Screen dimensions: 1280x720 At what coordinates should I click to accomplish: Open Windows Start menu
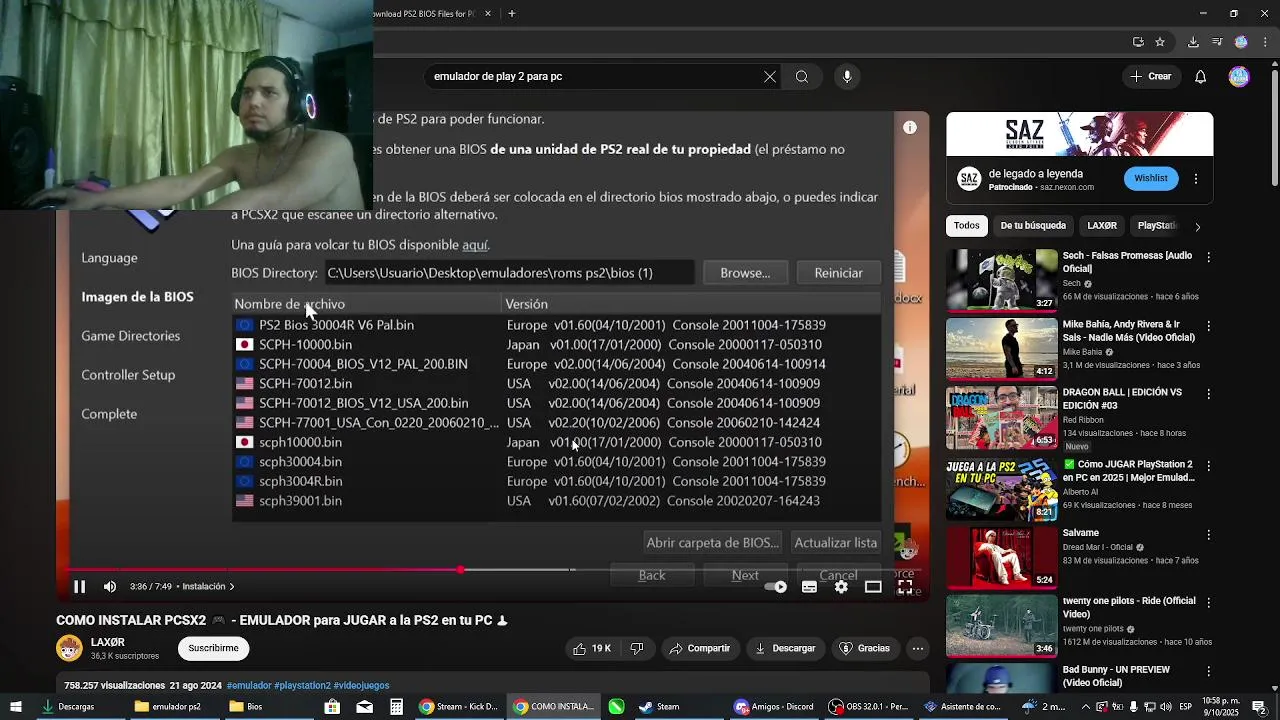point(15,707)
